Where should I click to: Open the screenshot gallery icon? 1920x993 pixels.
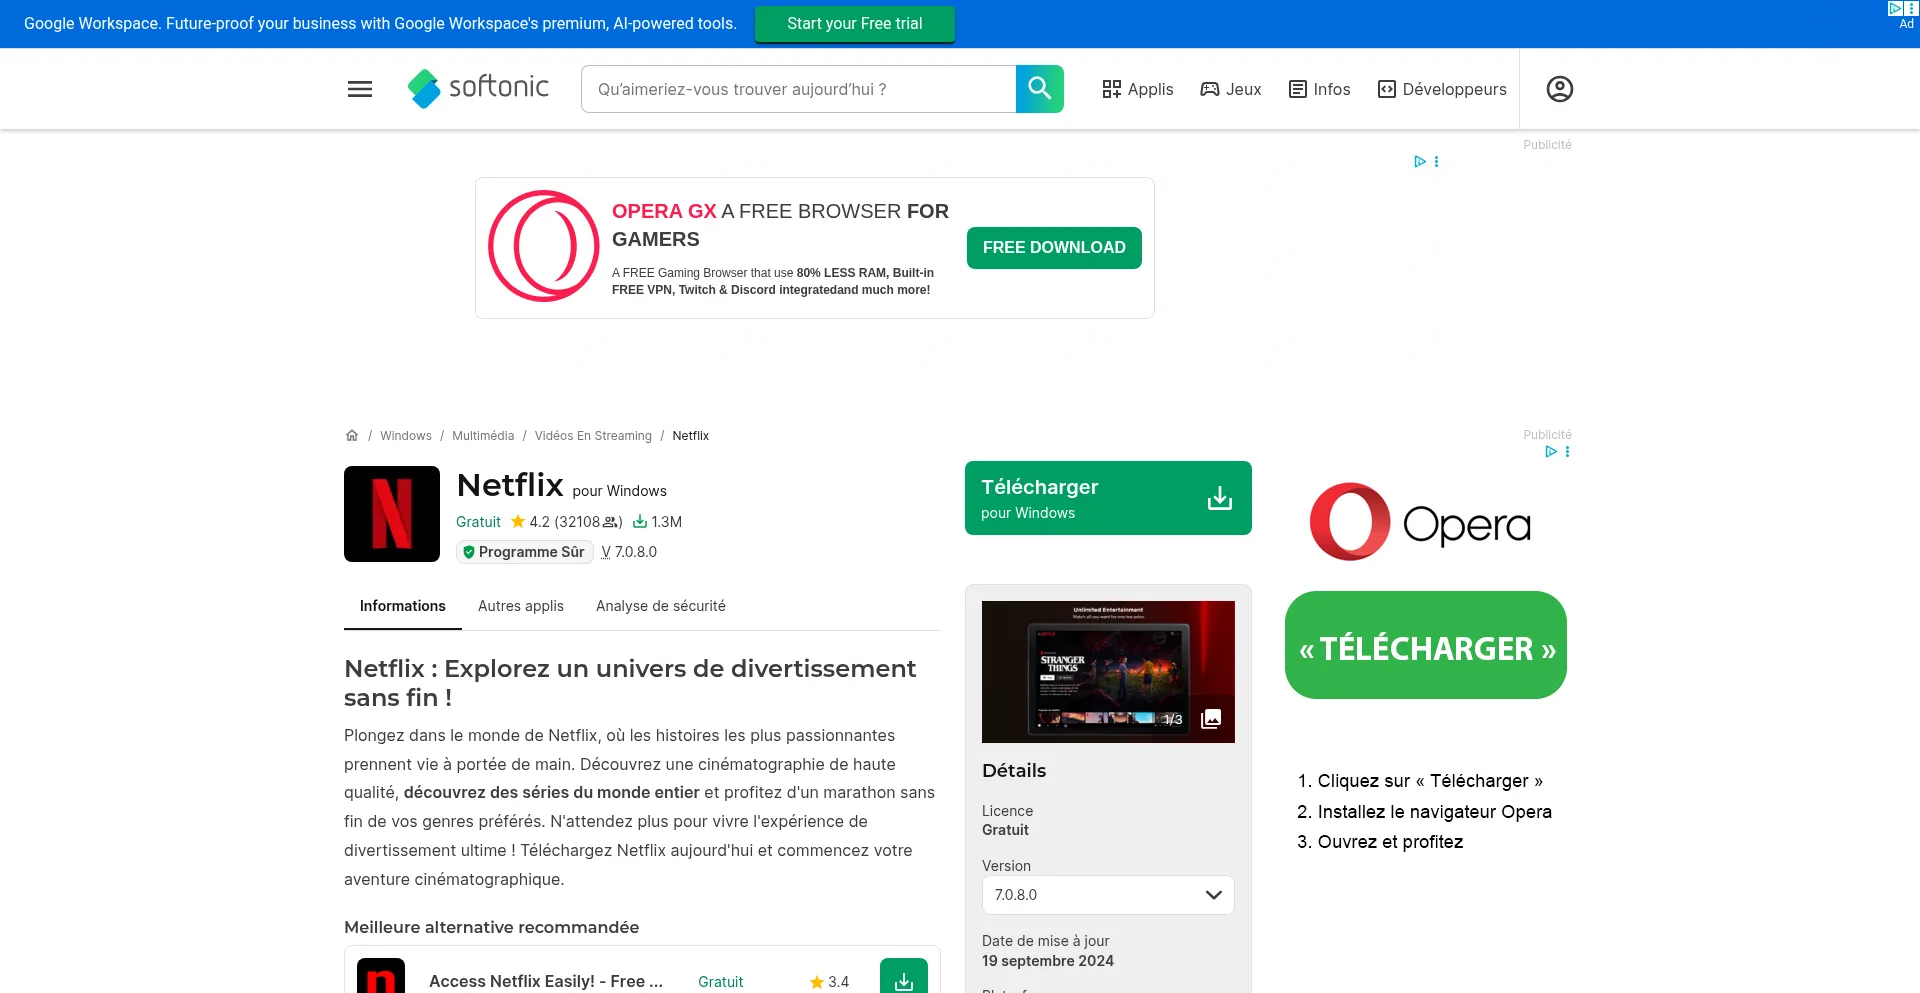(1211, 719)
